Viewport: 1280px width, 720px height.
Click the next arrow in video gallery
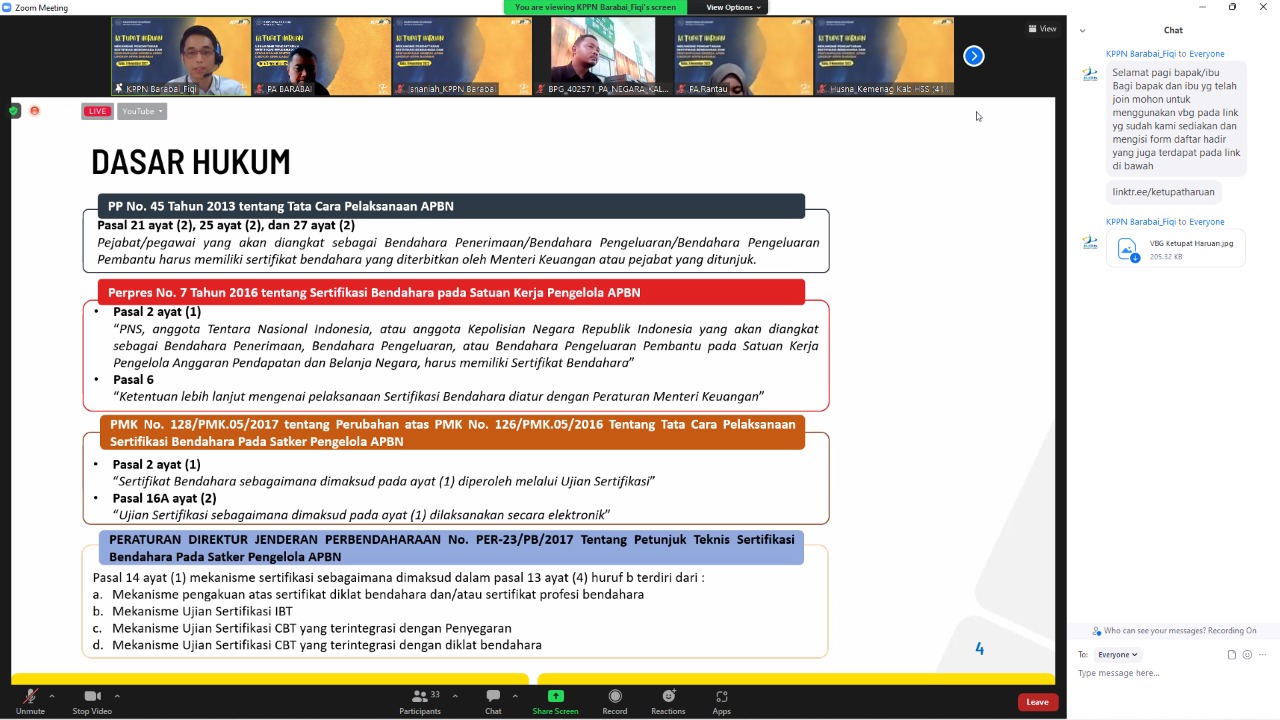point(974,56)
